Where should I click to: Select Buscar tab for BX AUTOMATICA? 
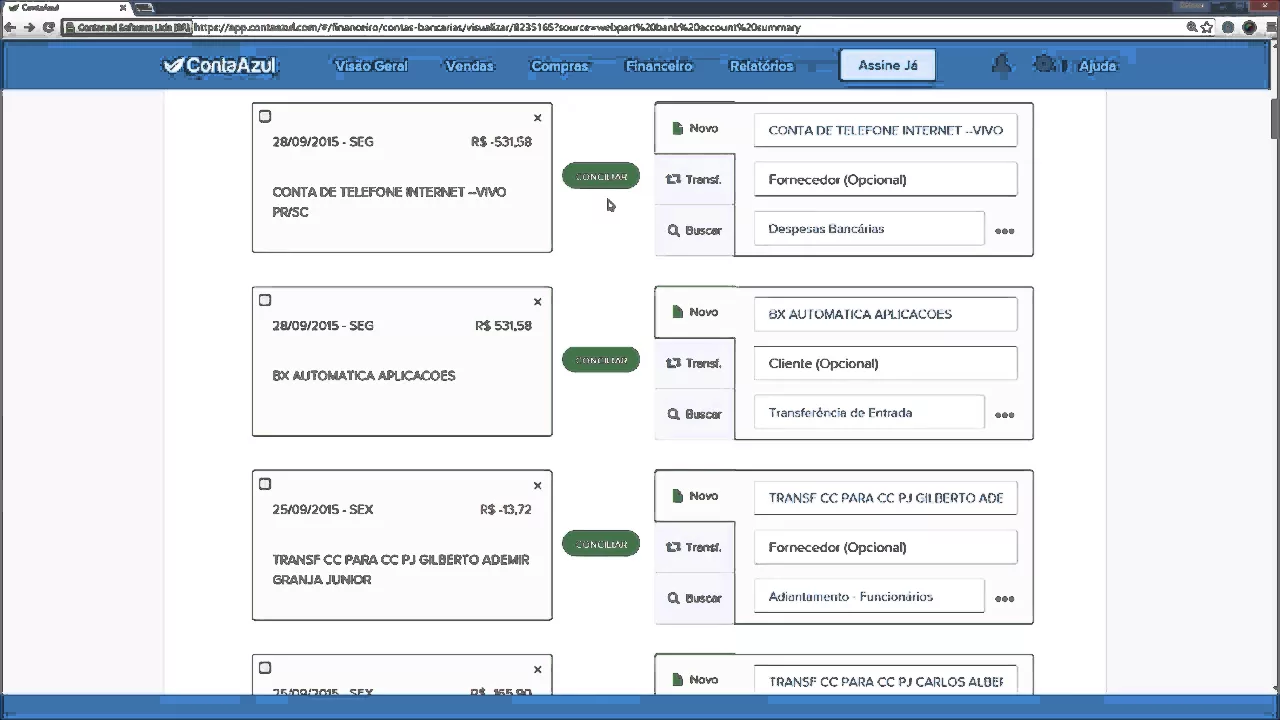tap(695, 414)
